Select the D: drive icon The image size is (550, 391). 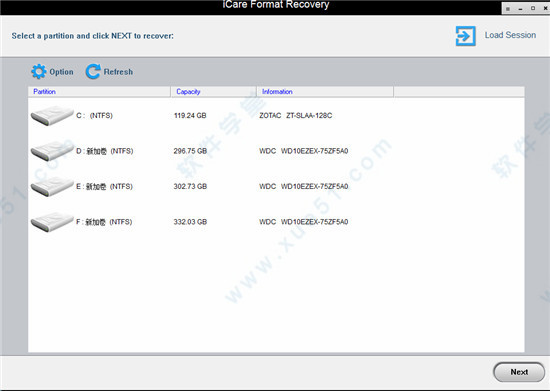52,151
